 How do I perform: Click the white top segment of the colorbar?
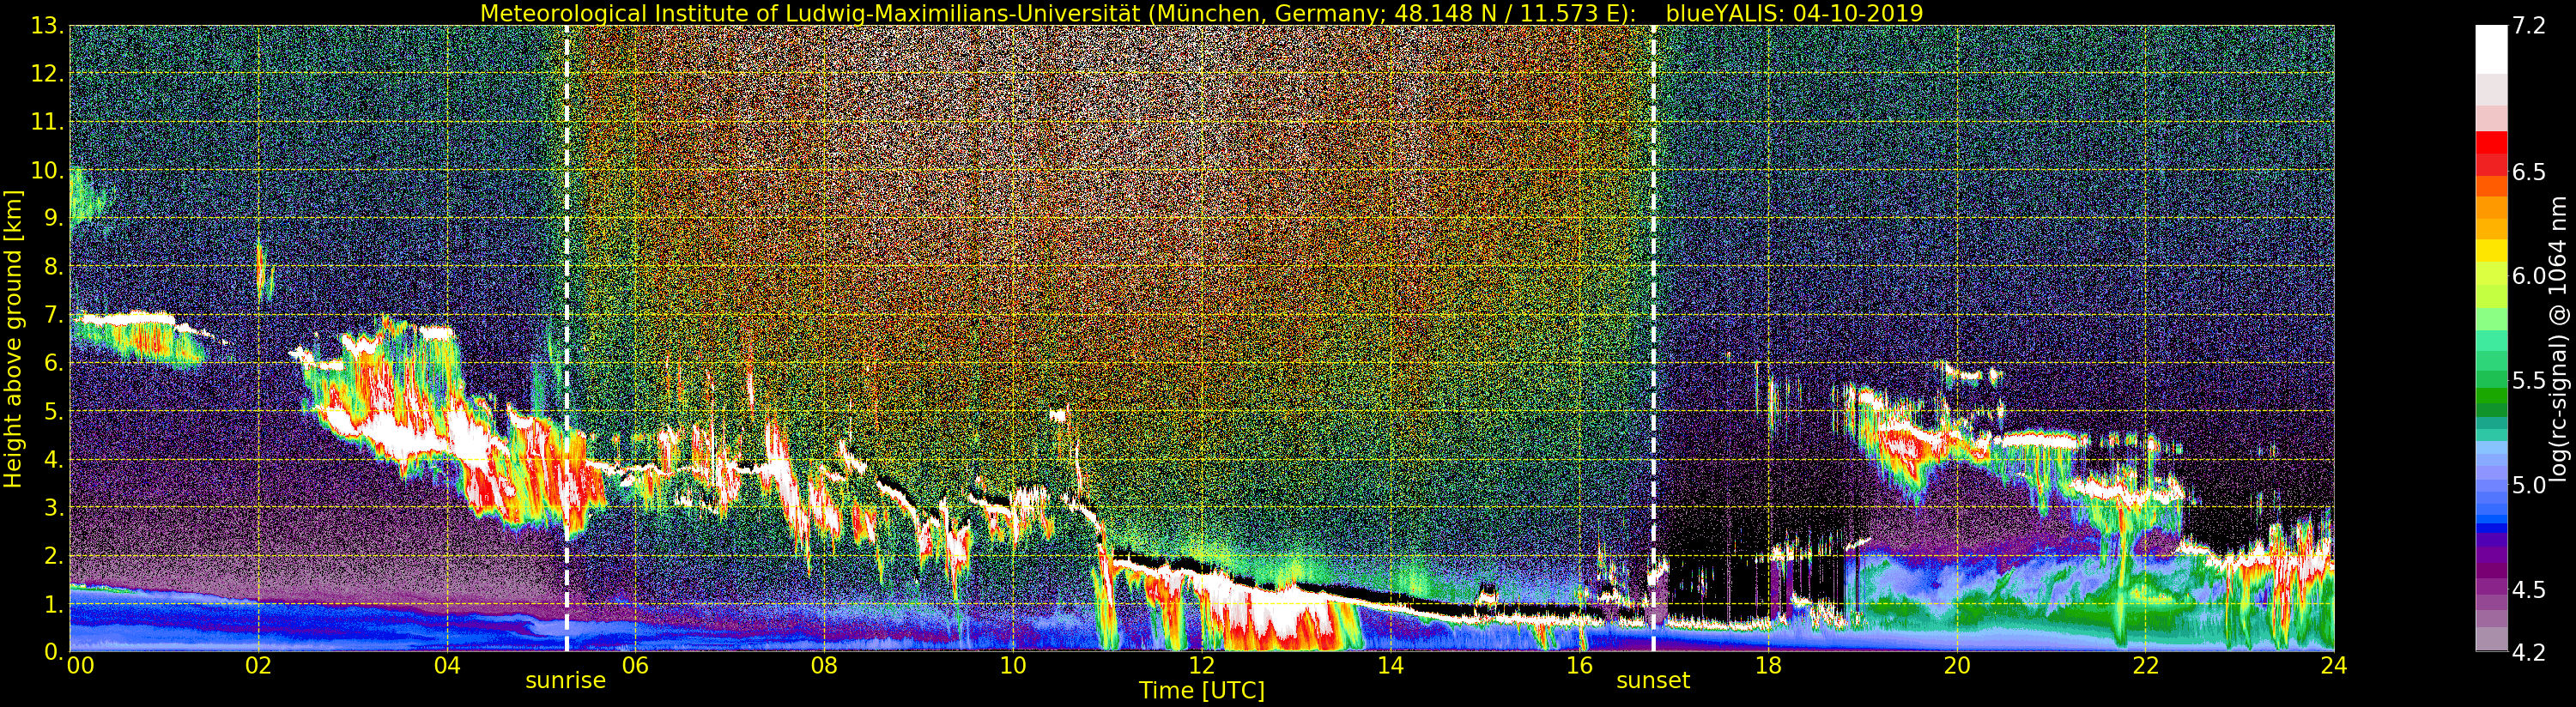point(2491,49)
